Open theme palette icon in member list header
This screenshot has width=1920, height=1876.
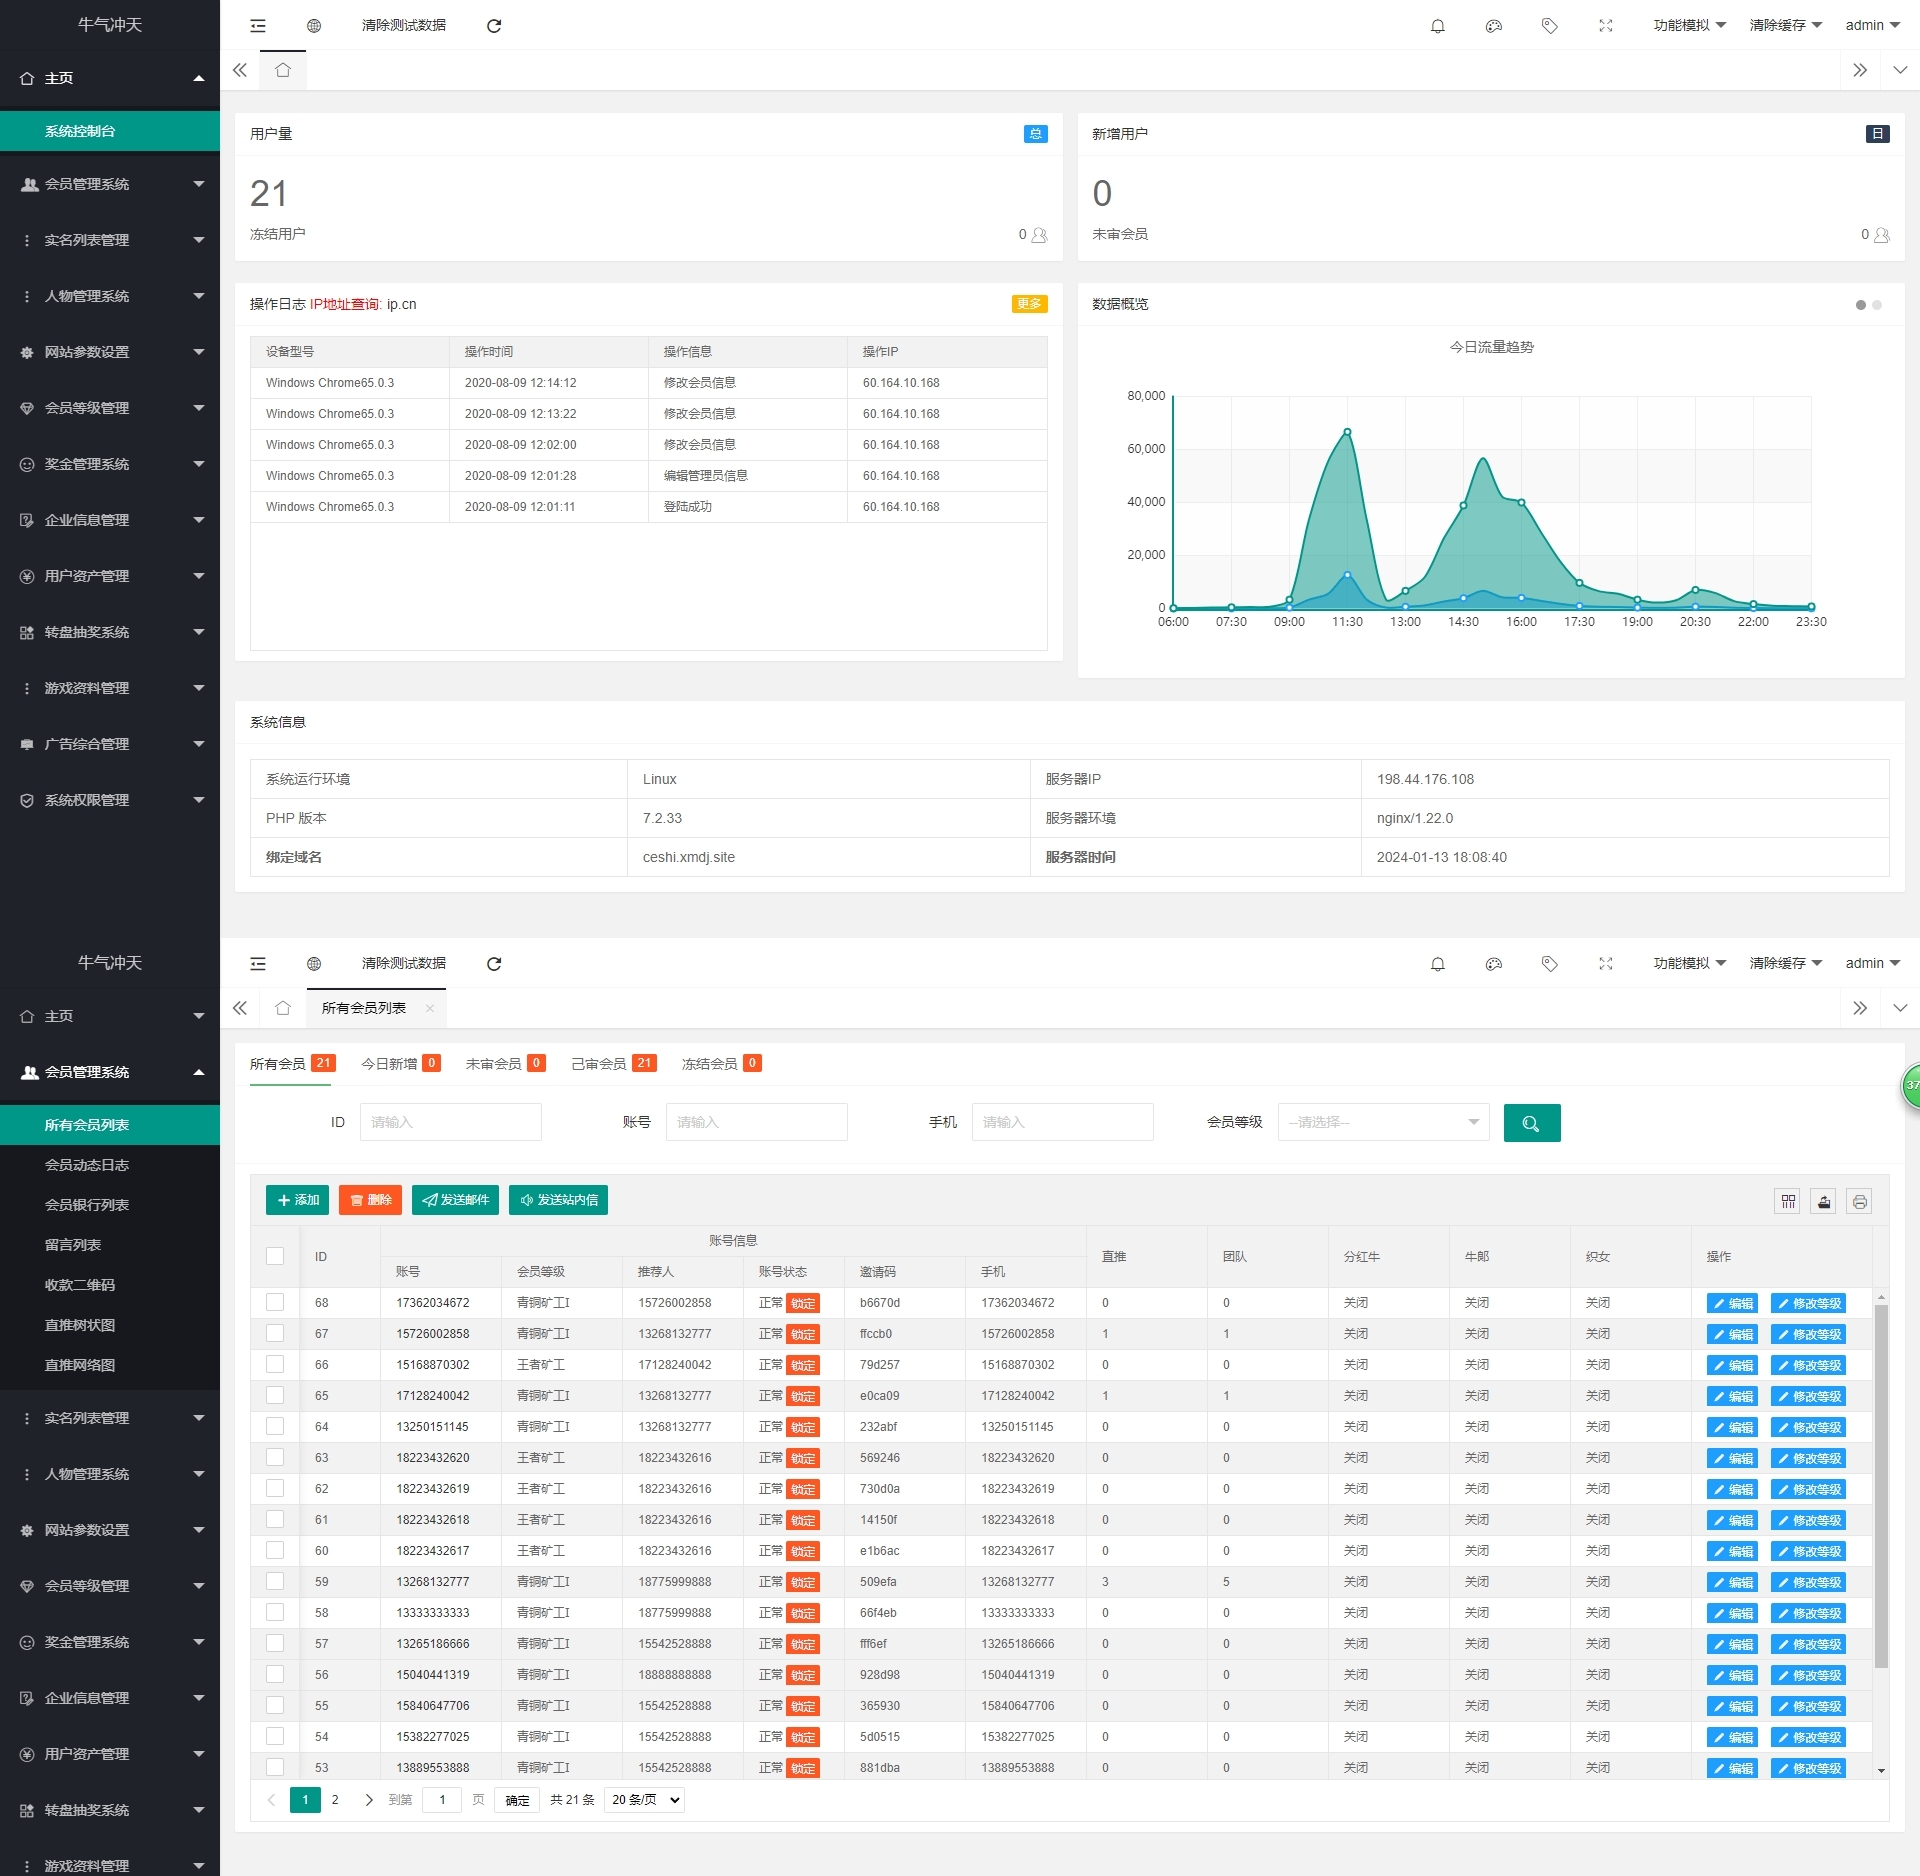[1494, 963]
